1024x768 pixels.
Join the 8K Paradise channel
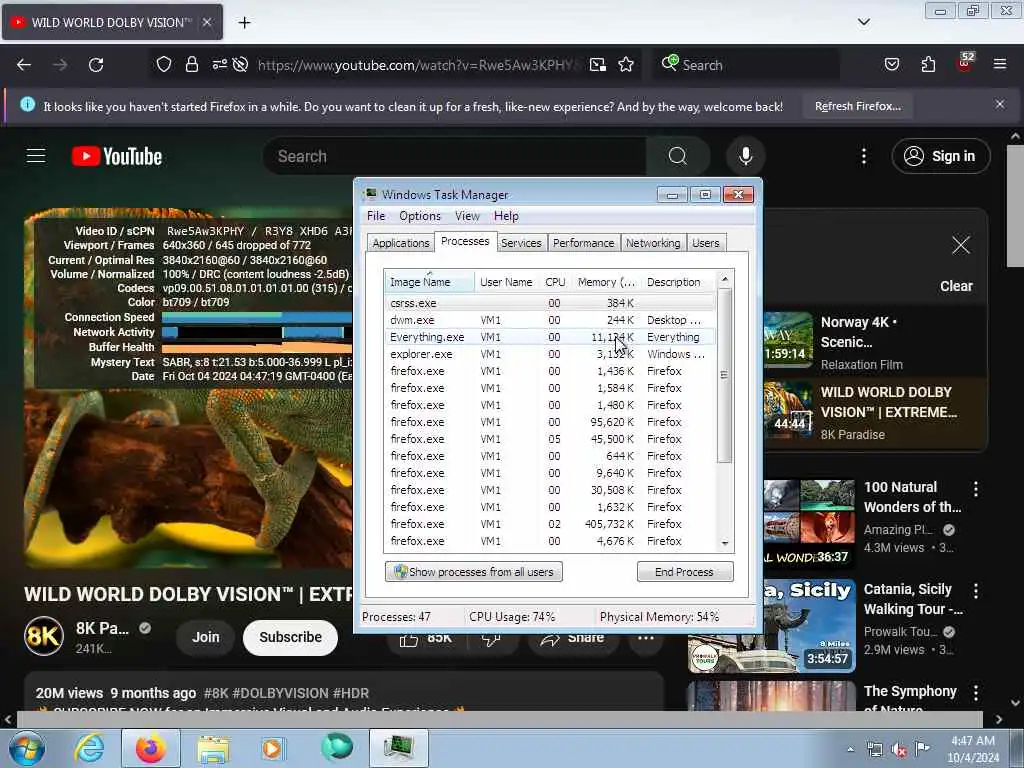tap(206, 637)
